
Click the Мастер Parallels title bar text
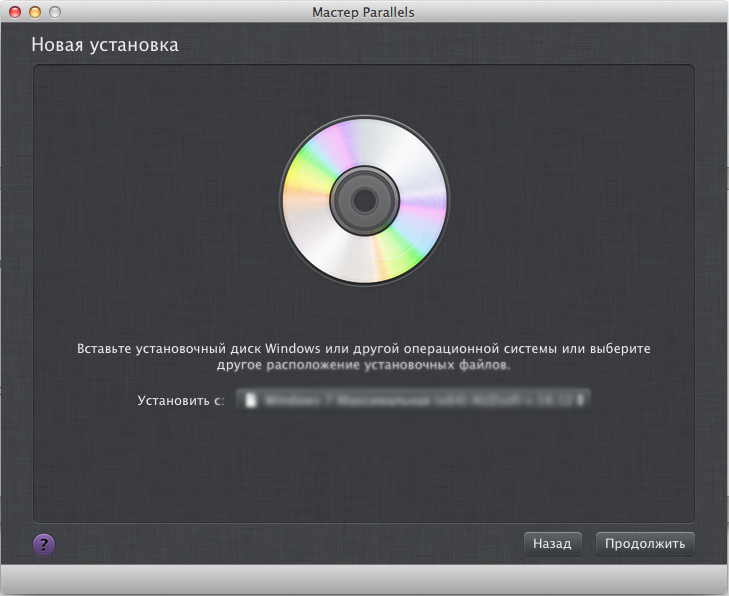pos(364,11)
